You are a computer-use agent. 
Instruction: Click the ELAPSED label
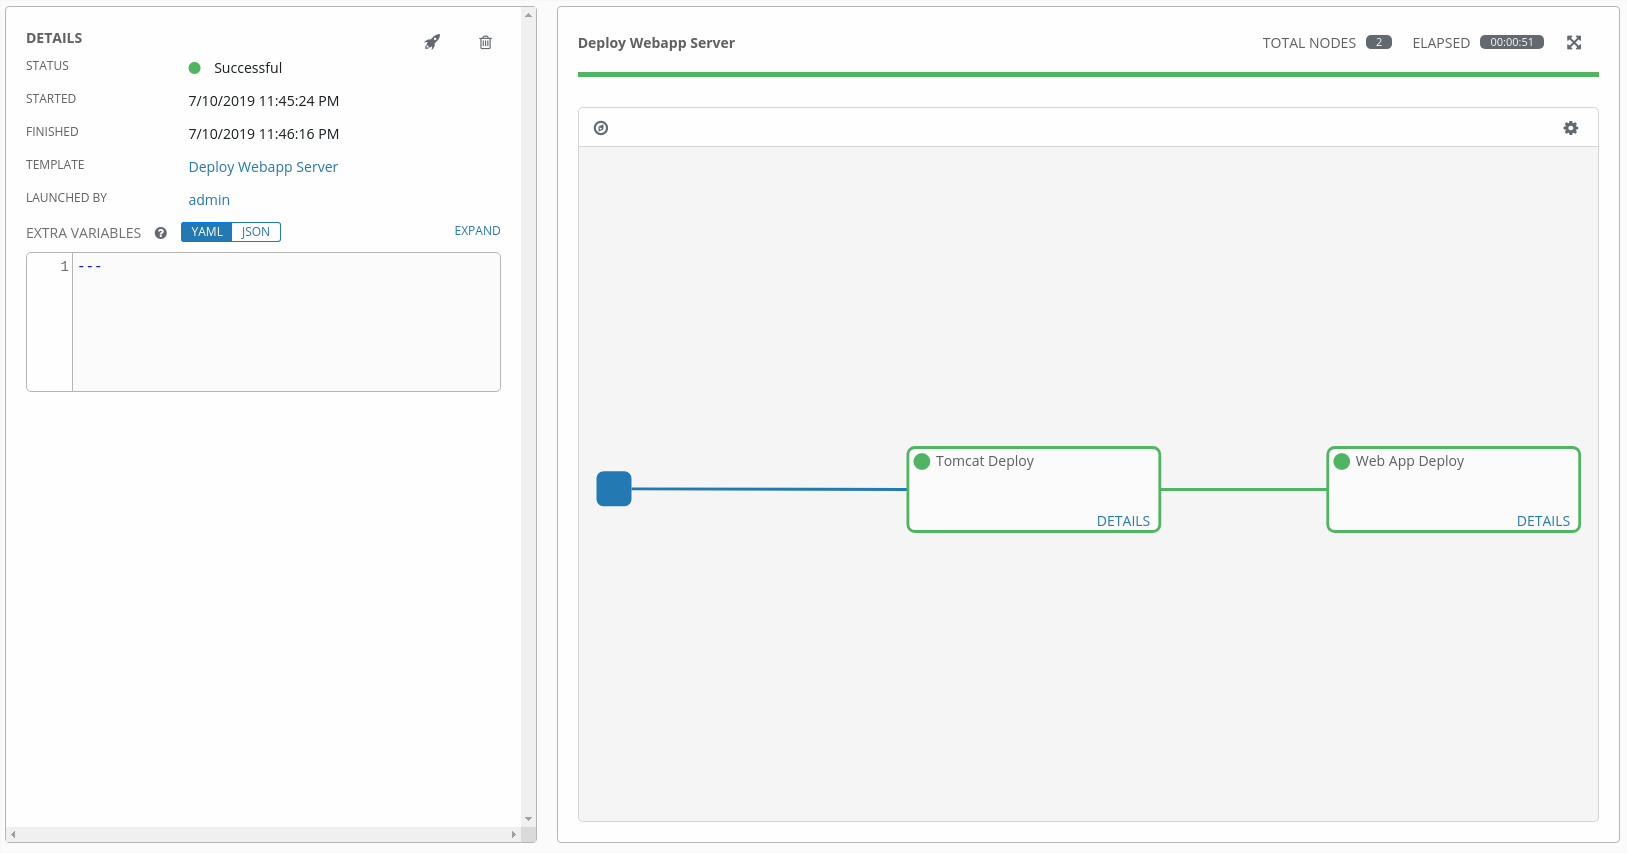pos(1441,43)
